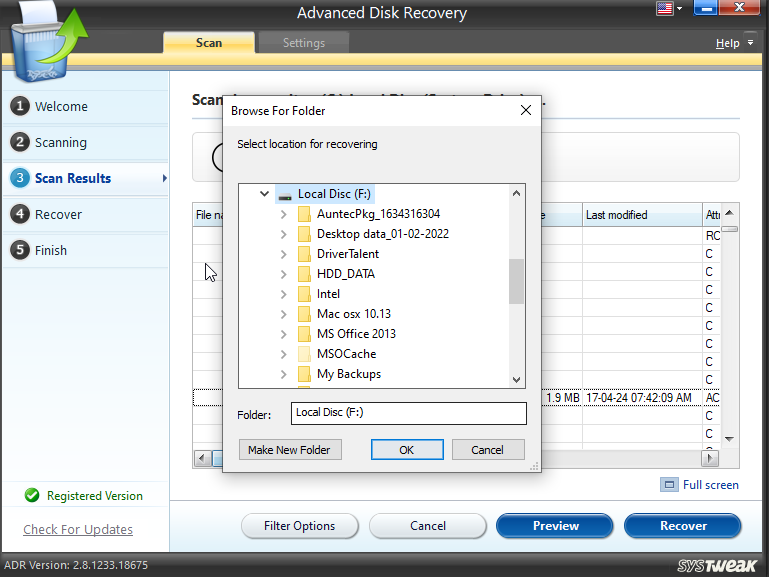
Task: Click the language flag icon
Action: pos(665,9)
